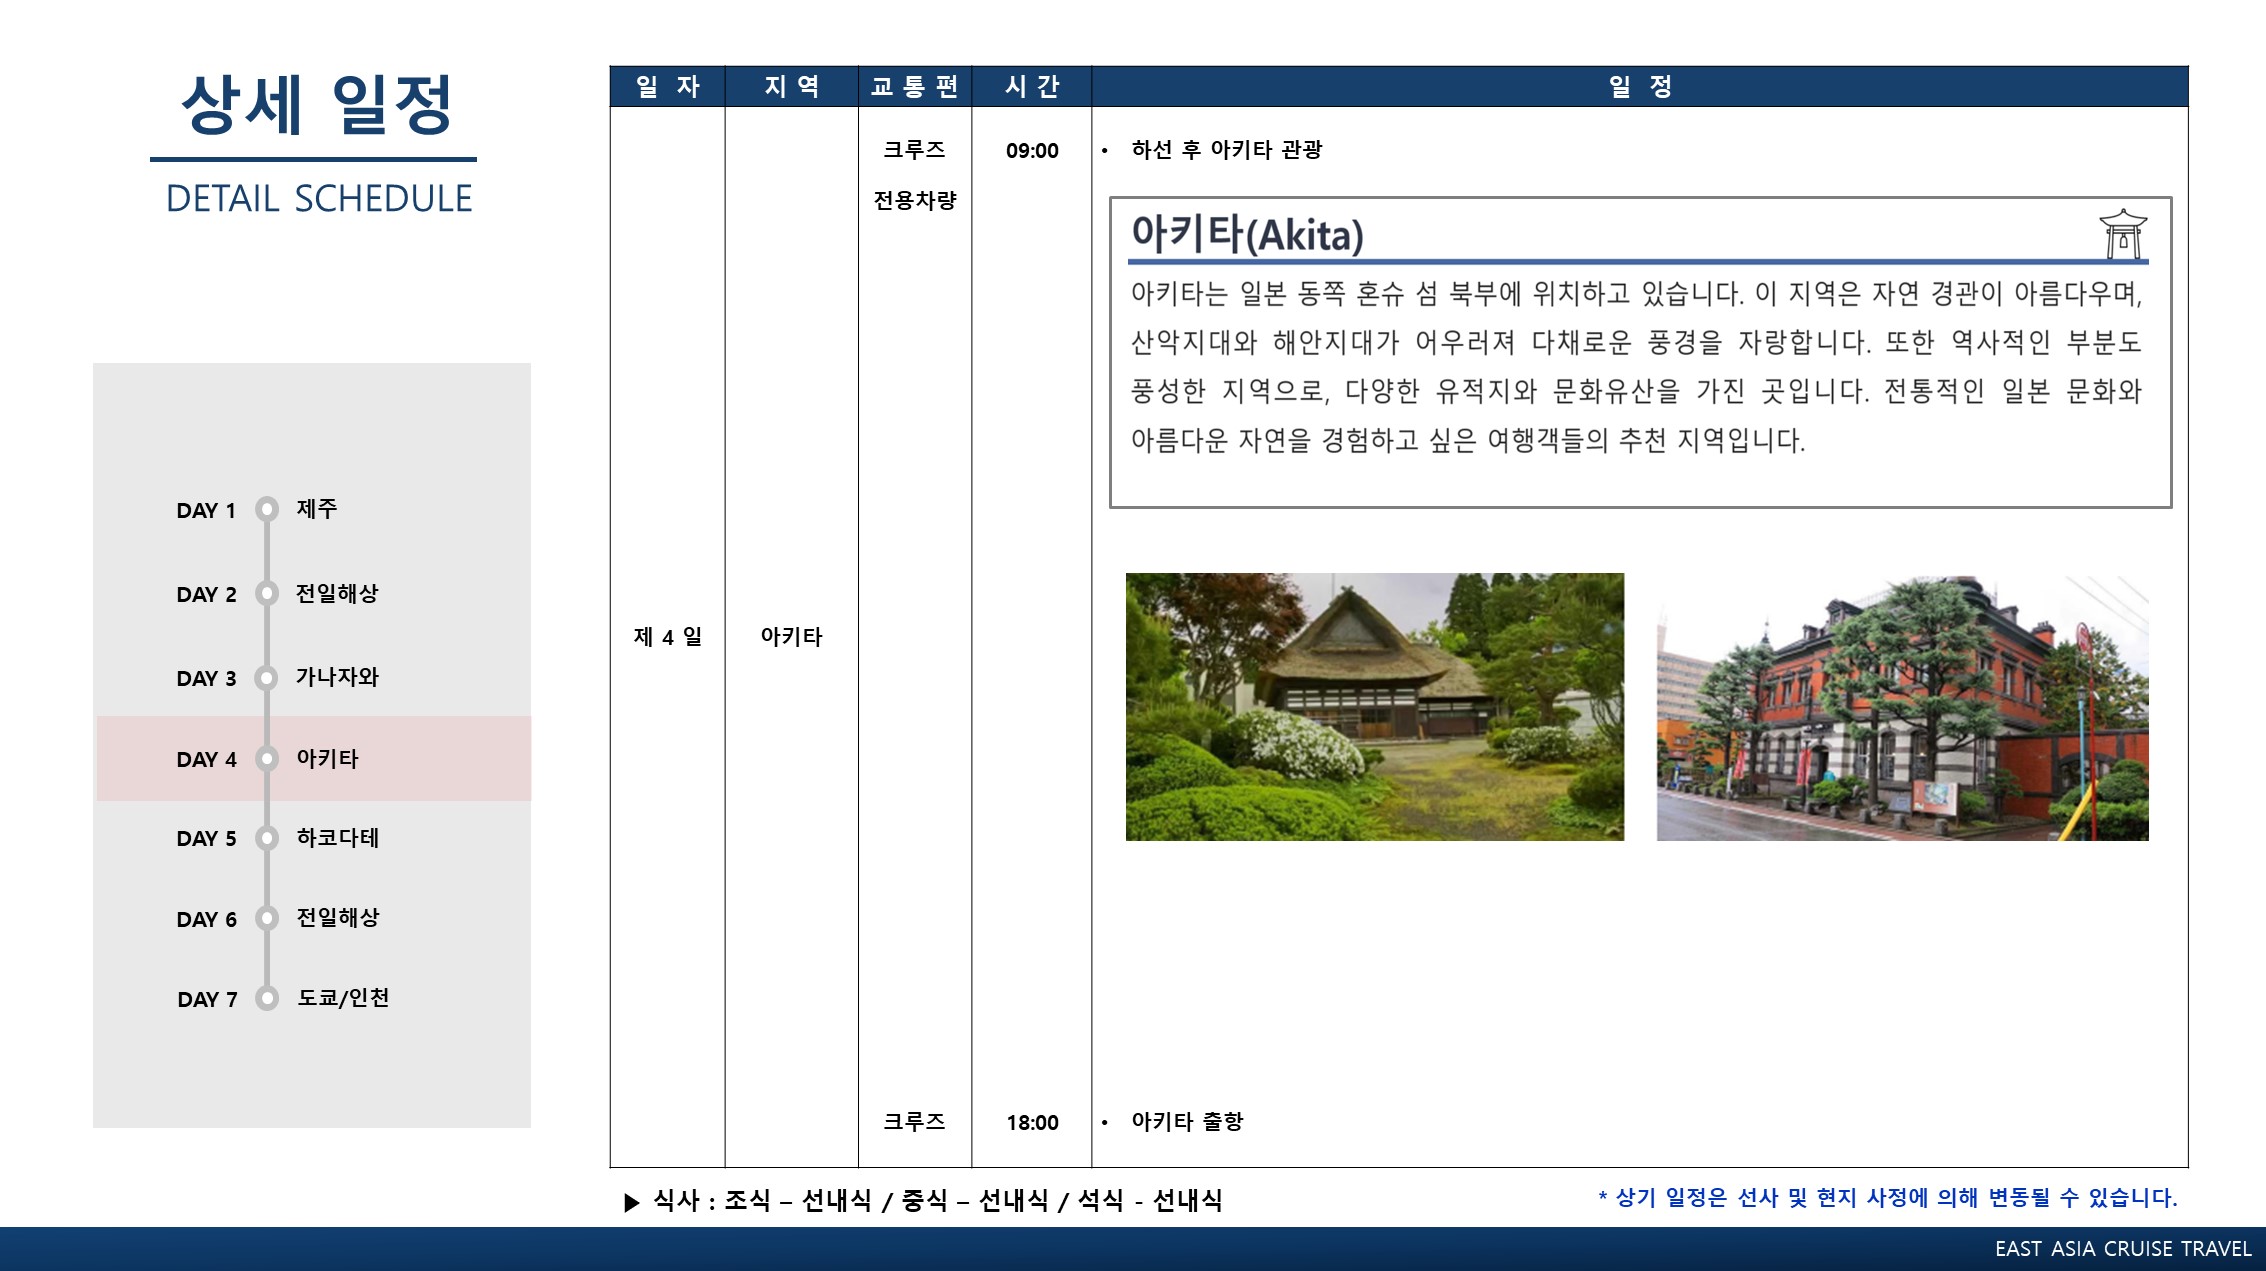Click the 도쿄/인천 destination label
Image resolution: width=2266 pixels, height=1271 pixels.
(x=343, y=998)
